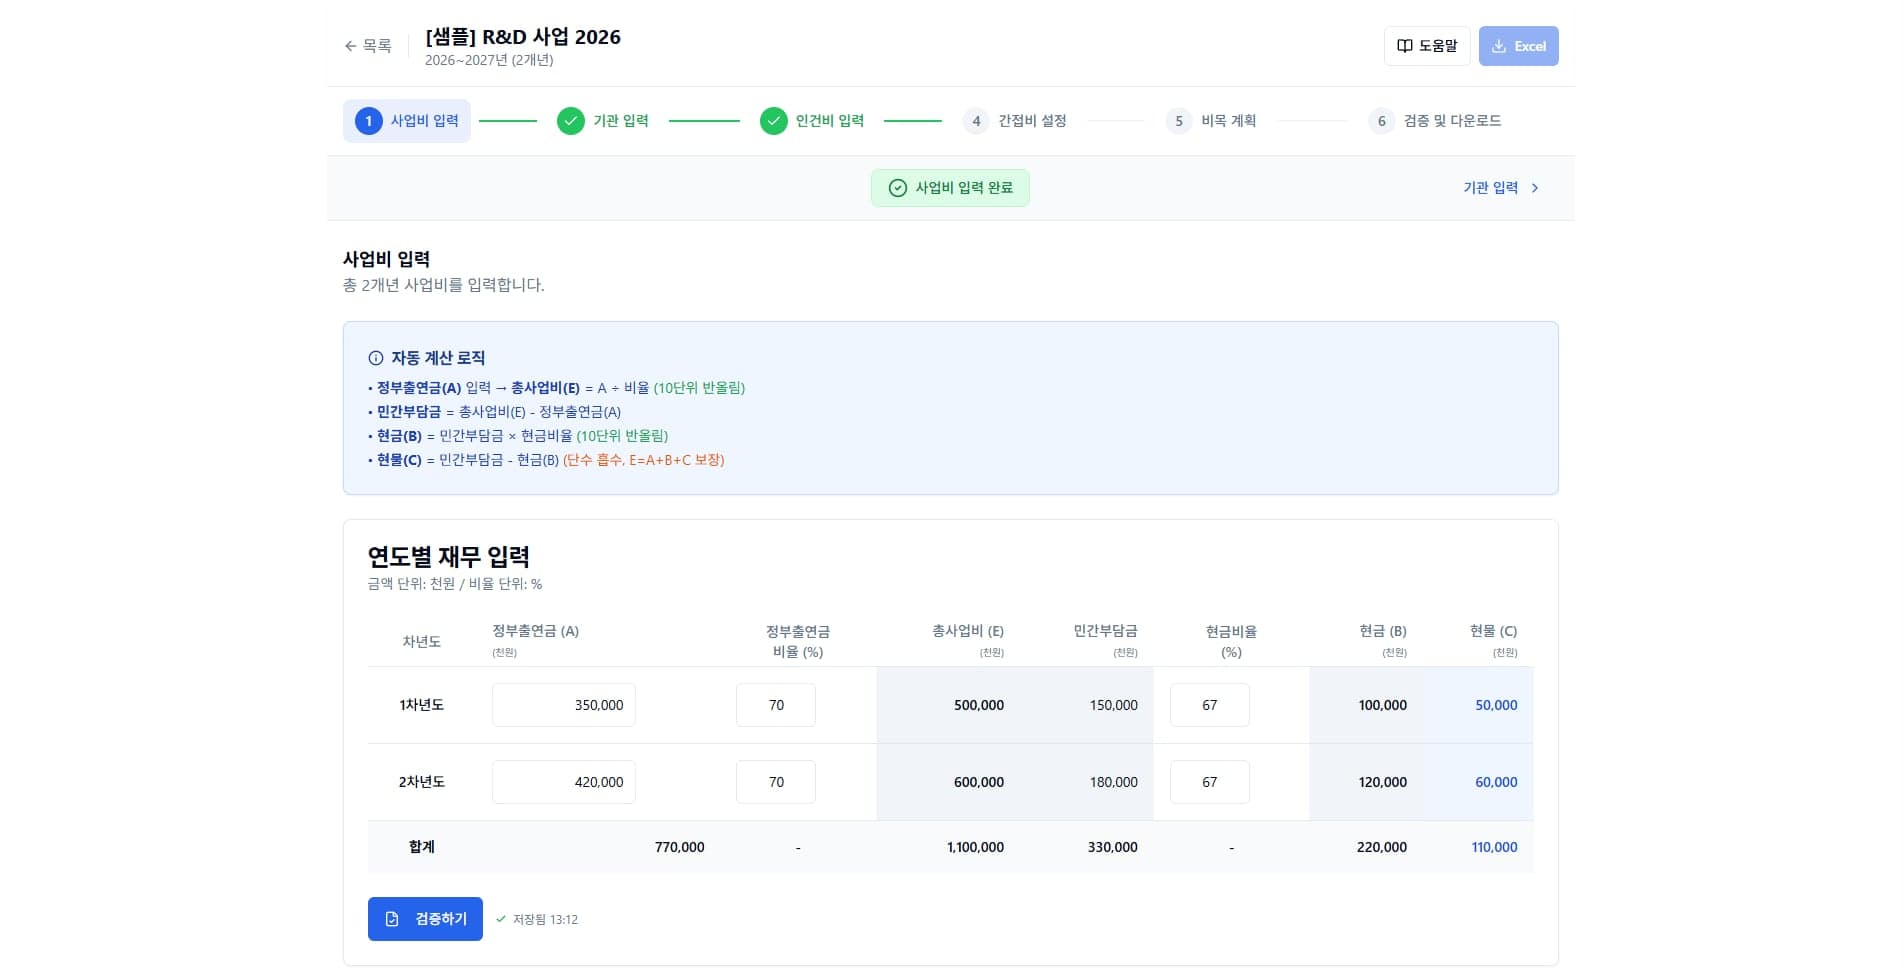Image resolution: width=1904 pixels, height=972 pixels.
Task: Click the 합계 row label
Action: [422, 847]
